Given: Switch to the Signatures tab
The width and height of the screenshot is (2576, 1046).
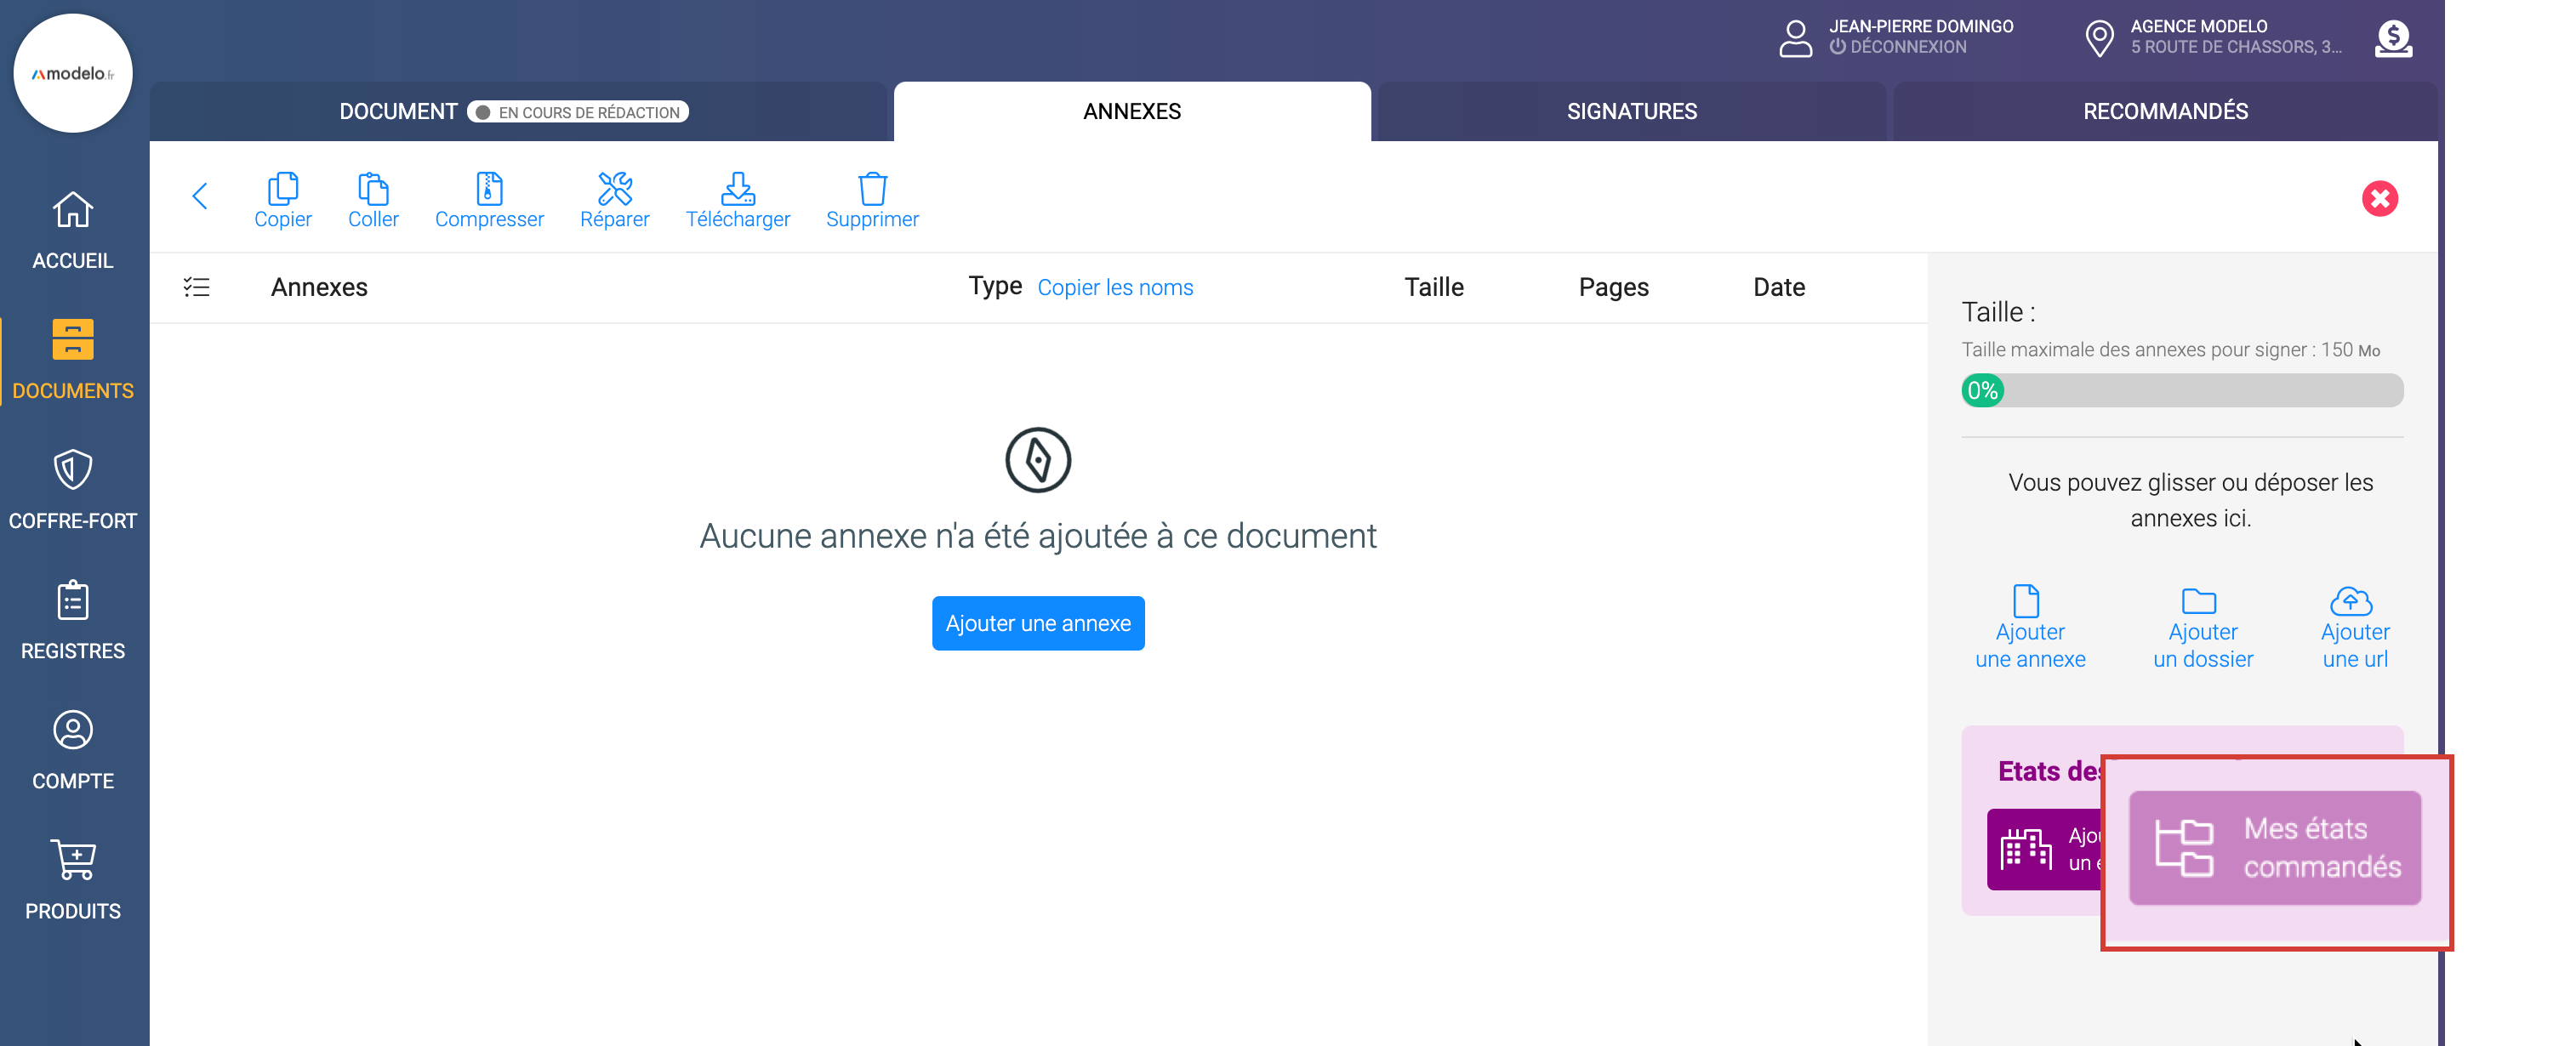Looking at the screenshot, I should (x=1631, y=111).
